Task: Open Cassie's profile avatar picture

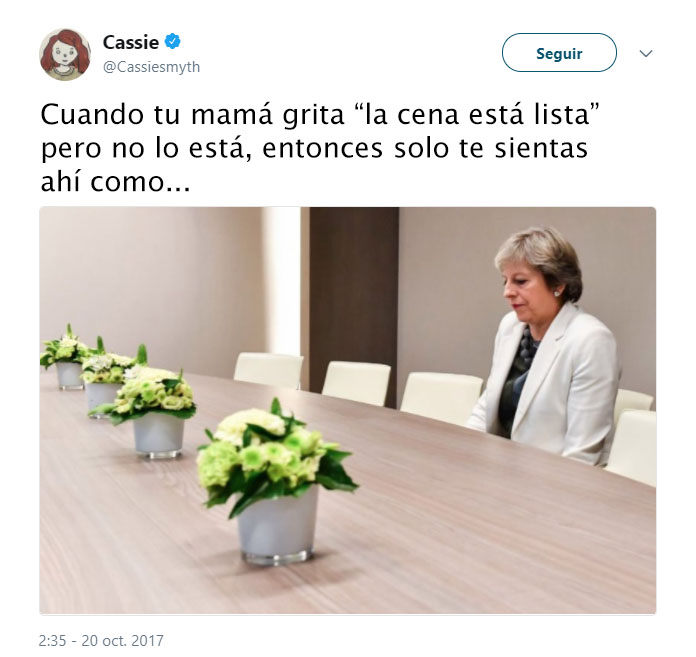Action: tap(65, 54)
